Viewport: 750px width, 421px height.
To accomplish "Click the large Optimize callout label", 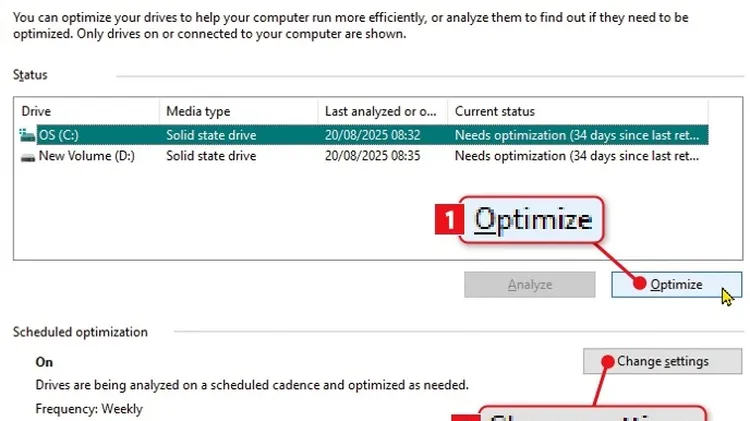I will pos(533,219).
